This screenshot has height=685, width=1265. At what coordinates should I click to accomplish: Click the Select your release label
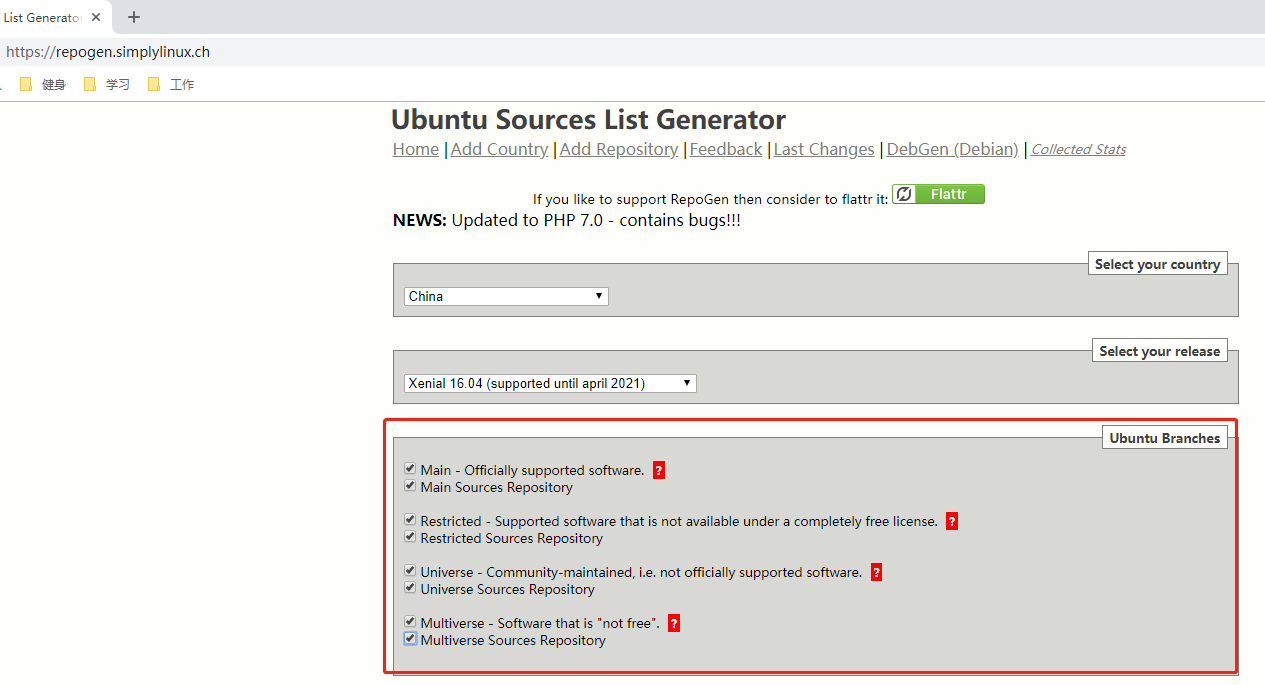(x=1160, y=351)
